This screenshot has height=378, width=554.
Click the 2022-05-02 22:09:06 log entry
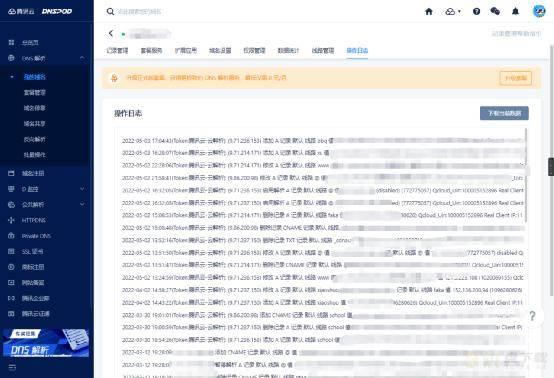(x=323, y=165)
